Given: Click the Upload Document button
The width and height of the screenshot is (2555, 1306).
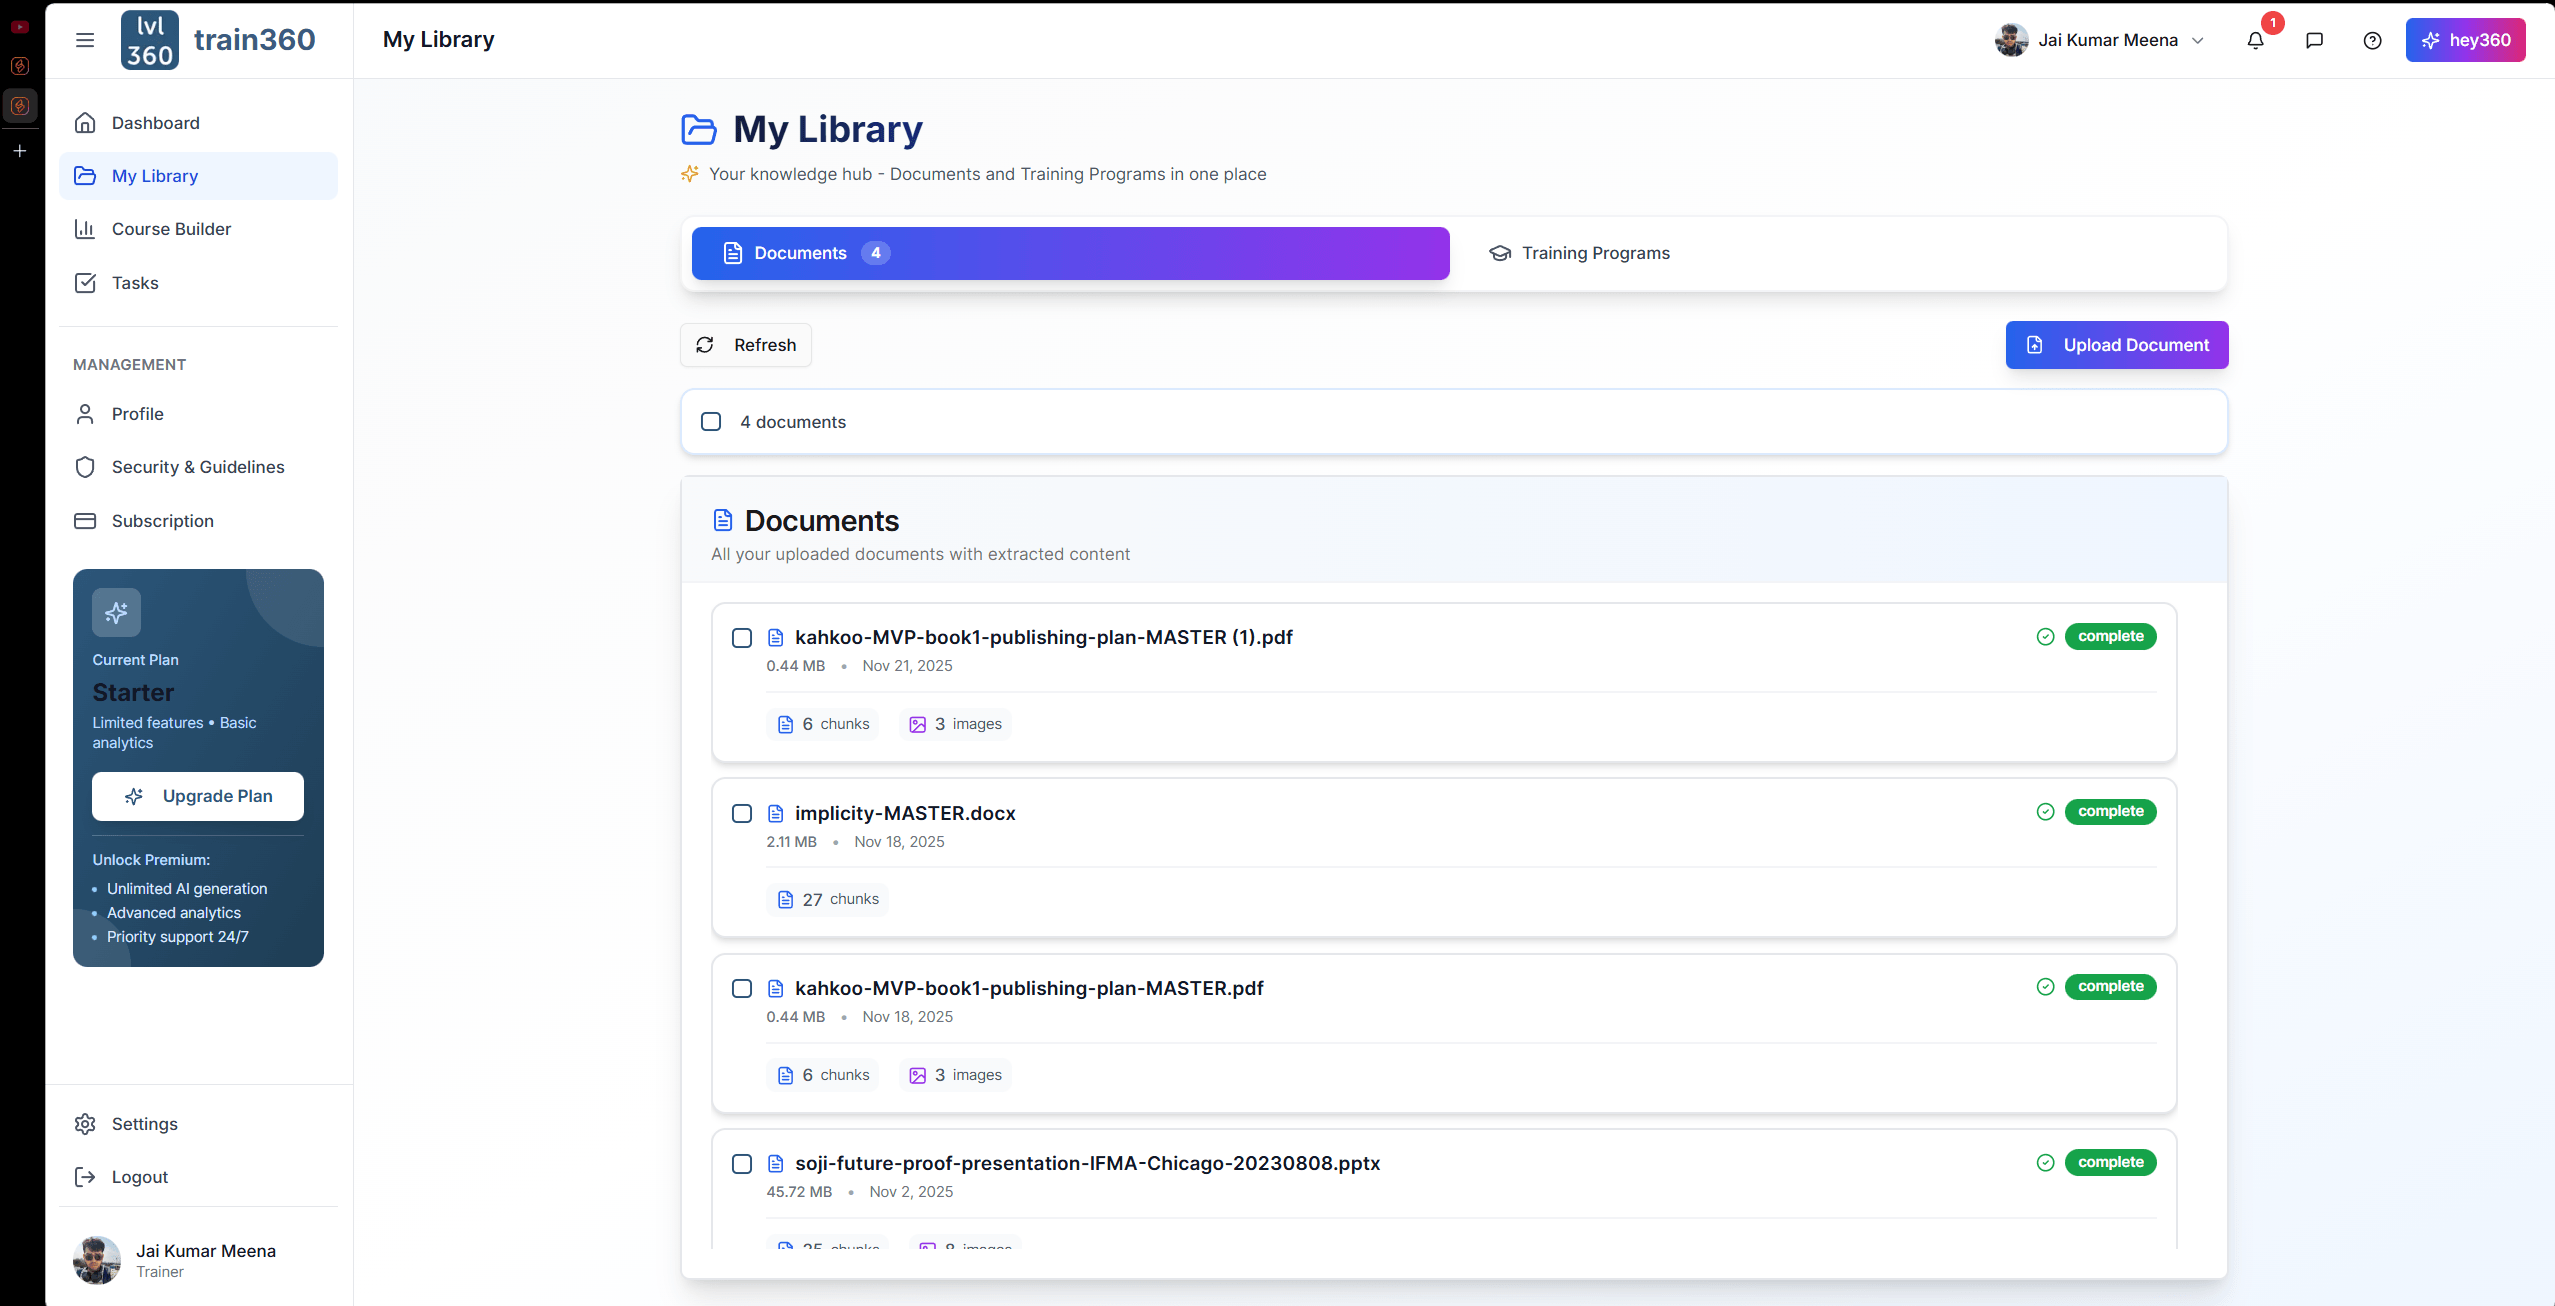Looking at the screenshot, I should click(x=2117, y=344).
